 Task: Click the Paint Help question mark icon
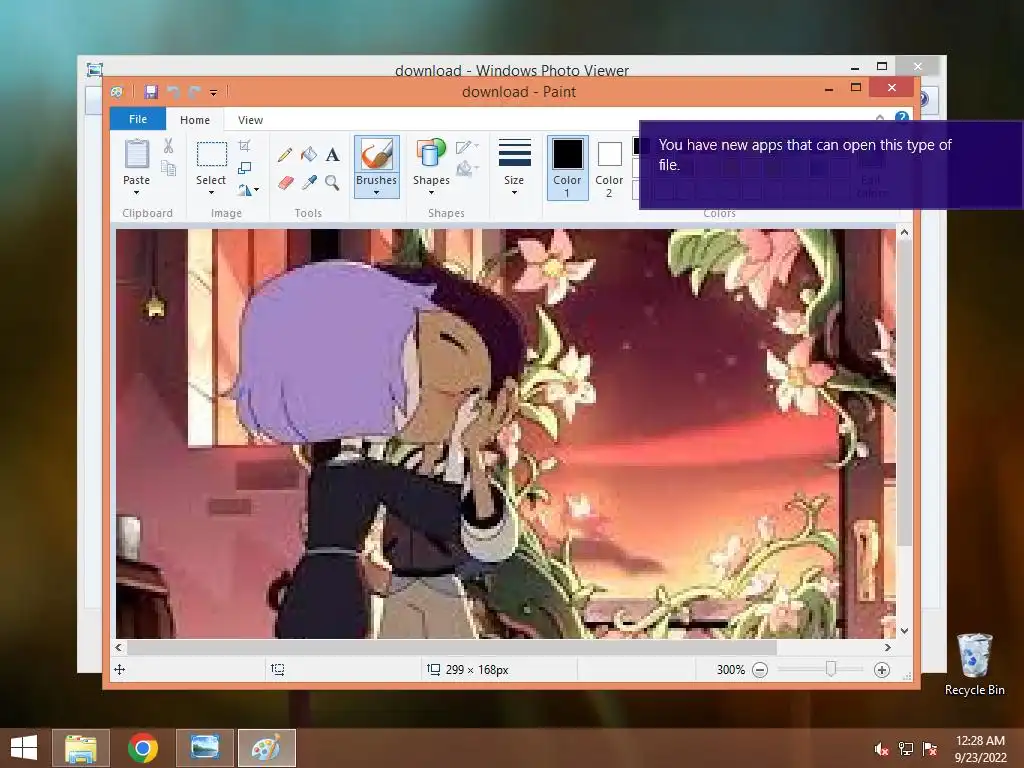tap(902, 117)
